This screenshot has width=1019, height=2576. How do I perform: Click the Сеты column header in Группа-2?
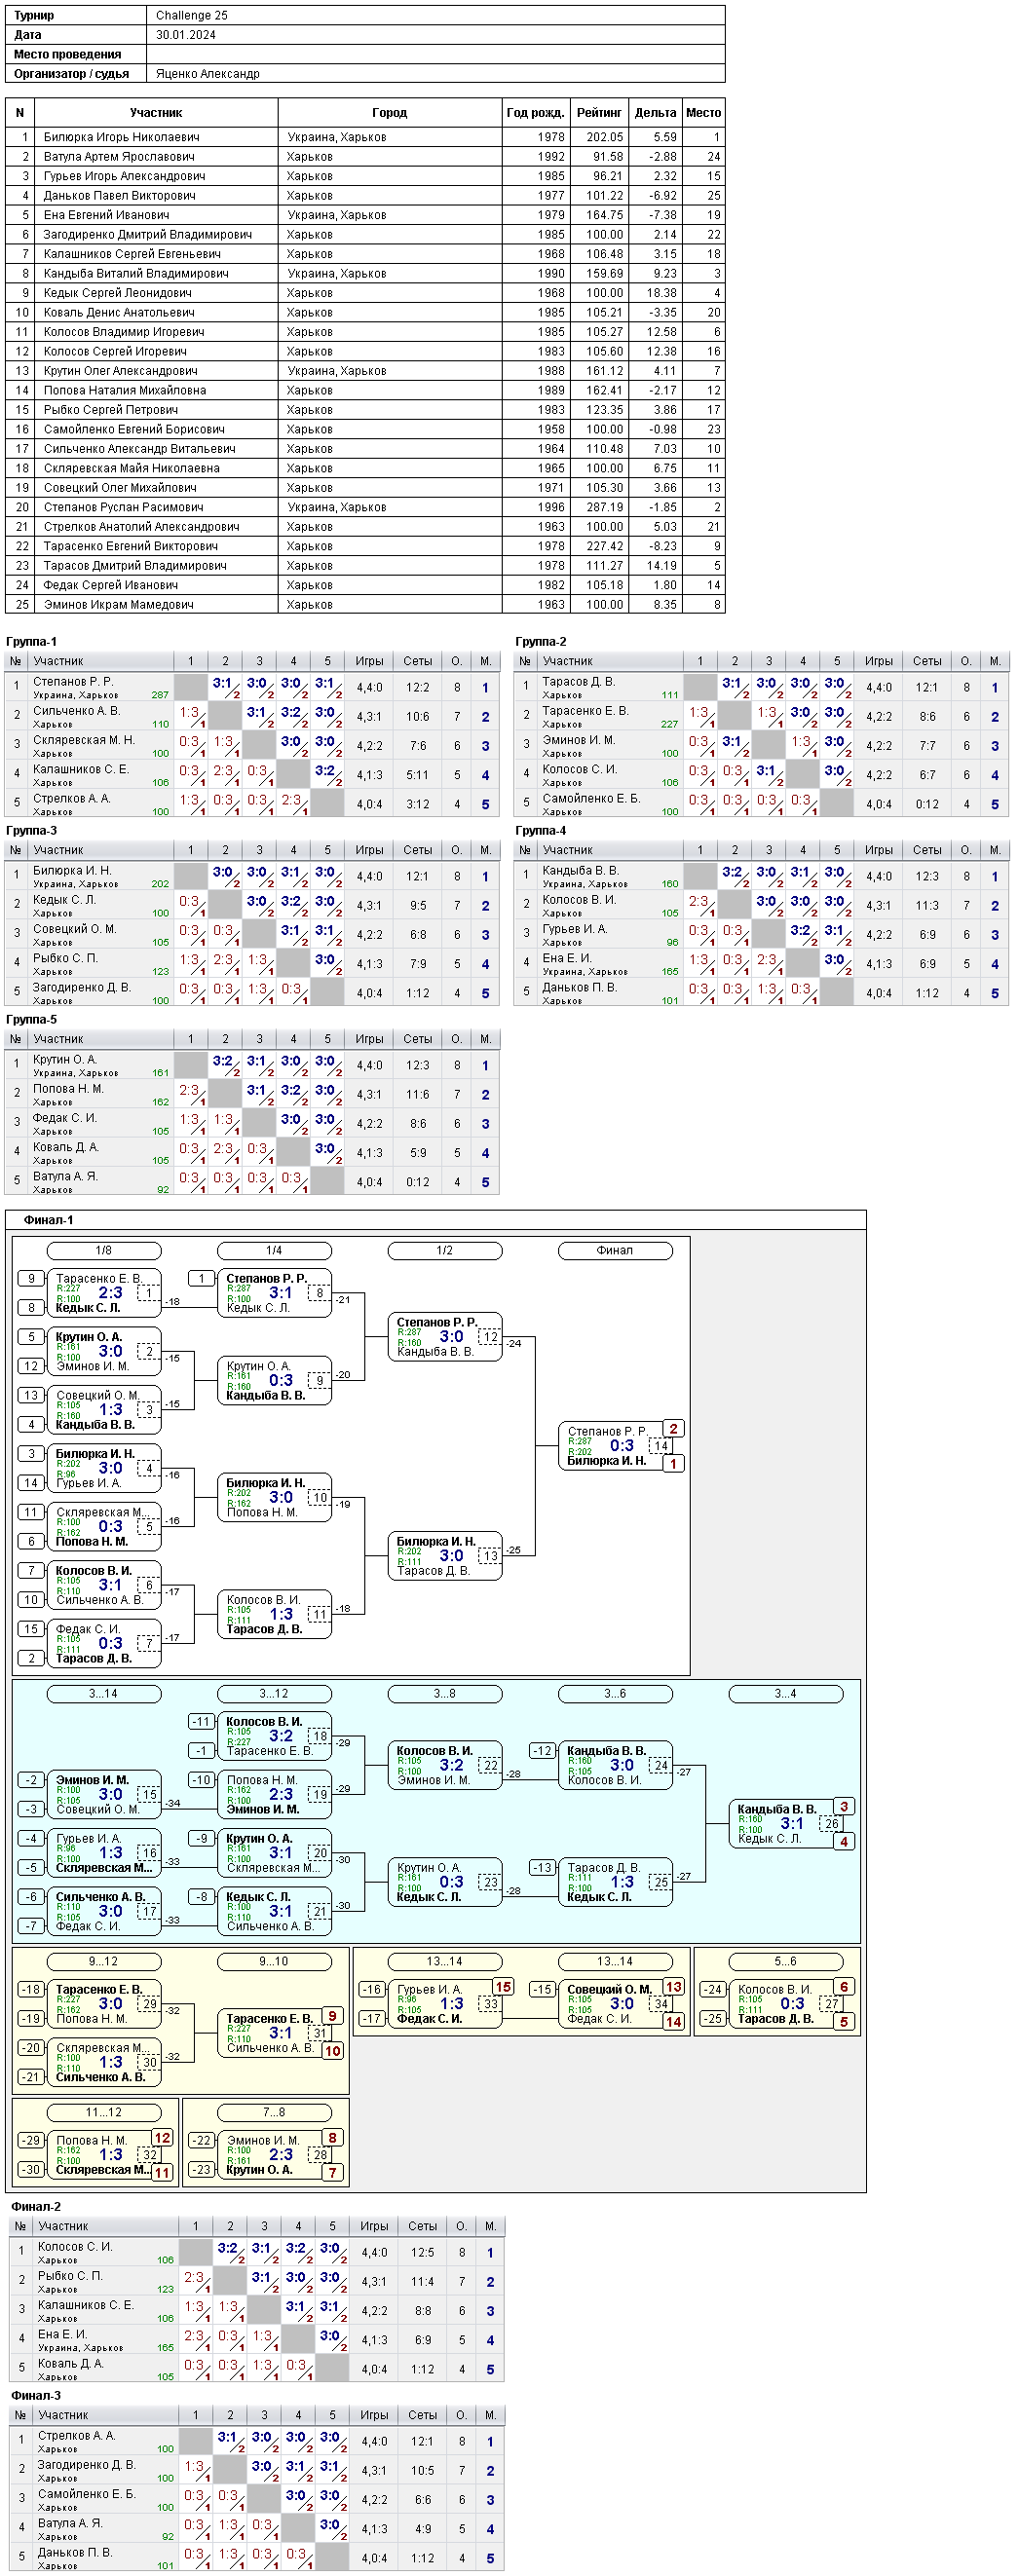(x=927, y=661)
